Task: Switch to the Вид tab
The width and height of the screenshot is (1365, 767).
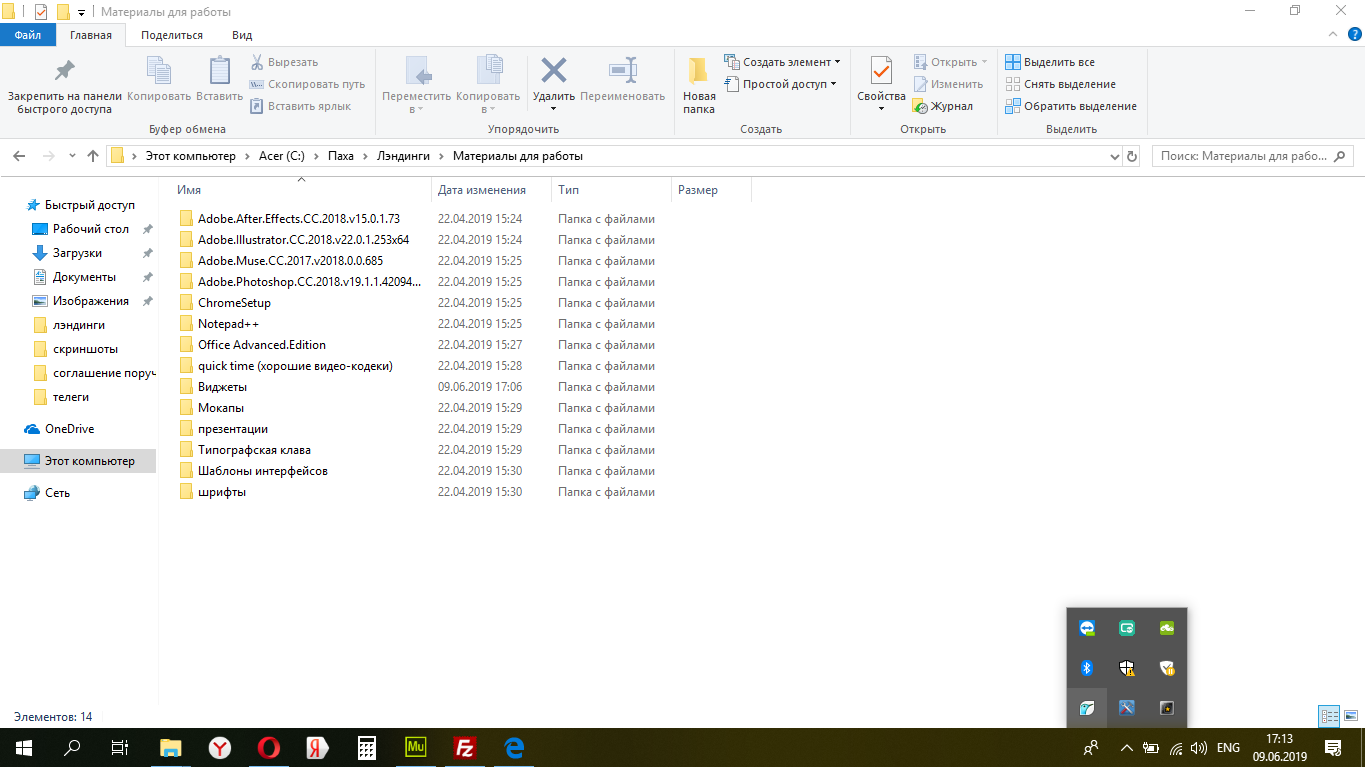Action: coord(242,35)
